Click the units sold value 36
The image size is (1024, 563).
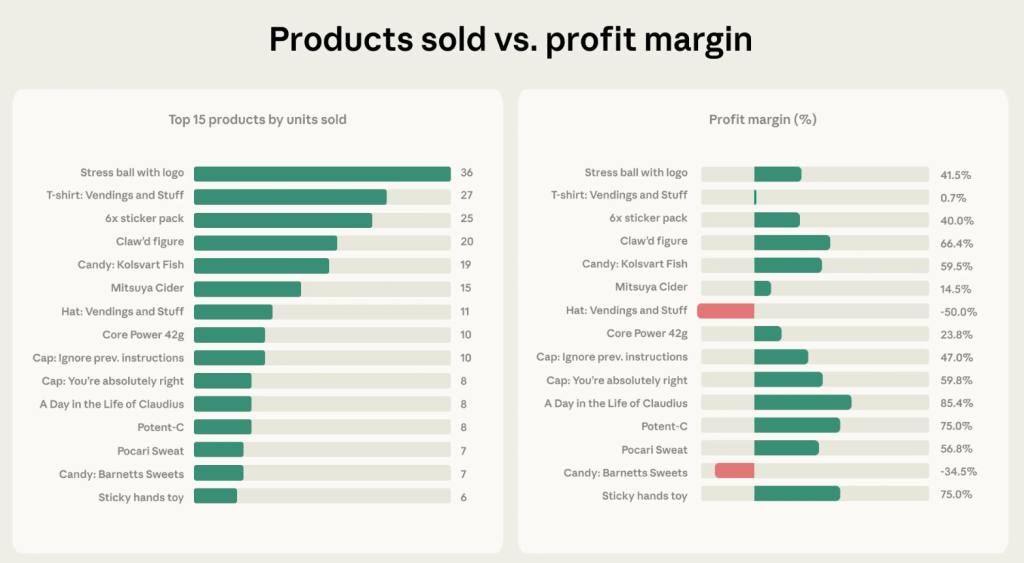click(x=466, y=174)
